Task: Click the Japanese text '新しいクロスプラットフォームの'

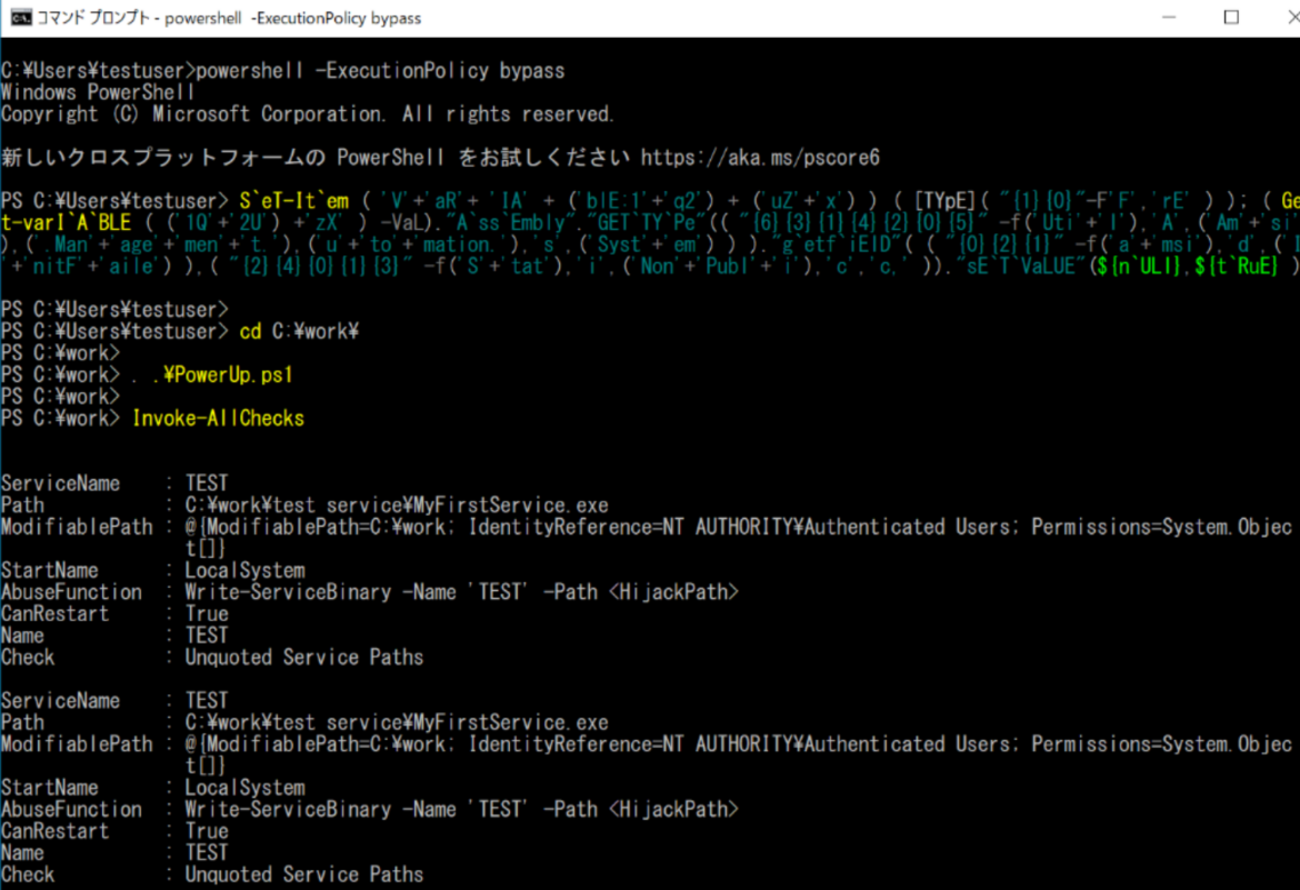Action: coord(164,158)
